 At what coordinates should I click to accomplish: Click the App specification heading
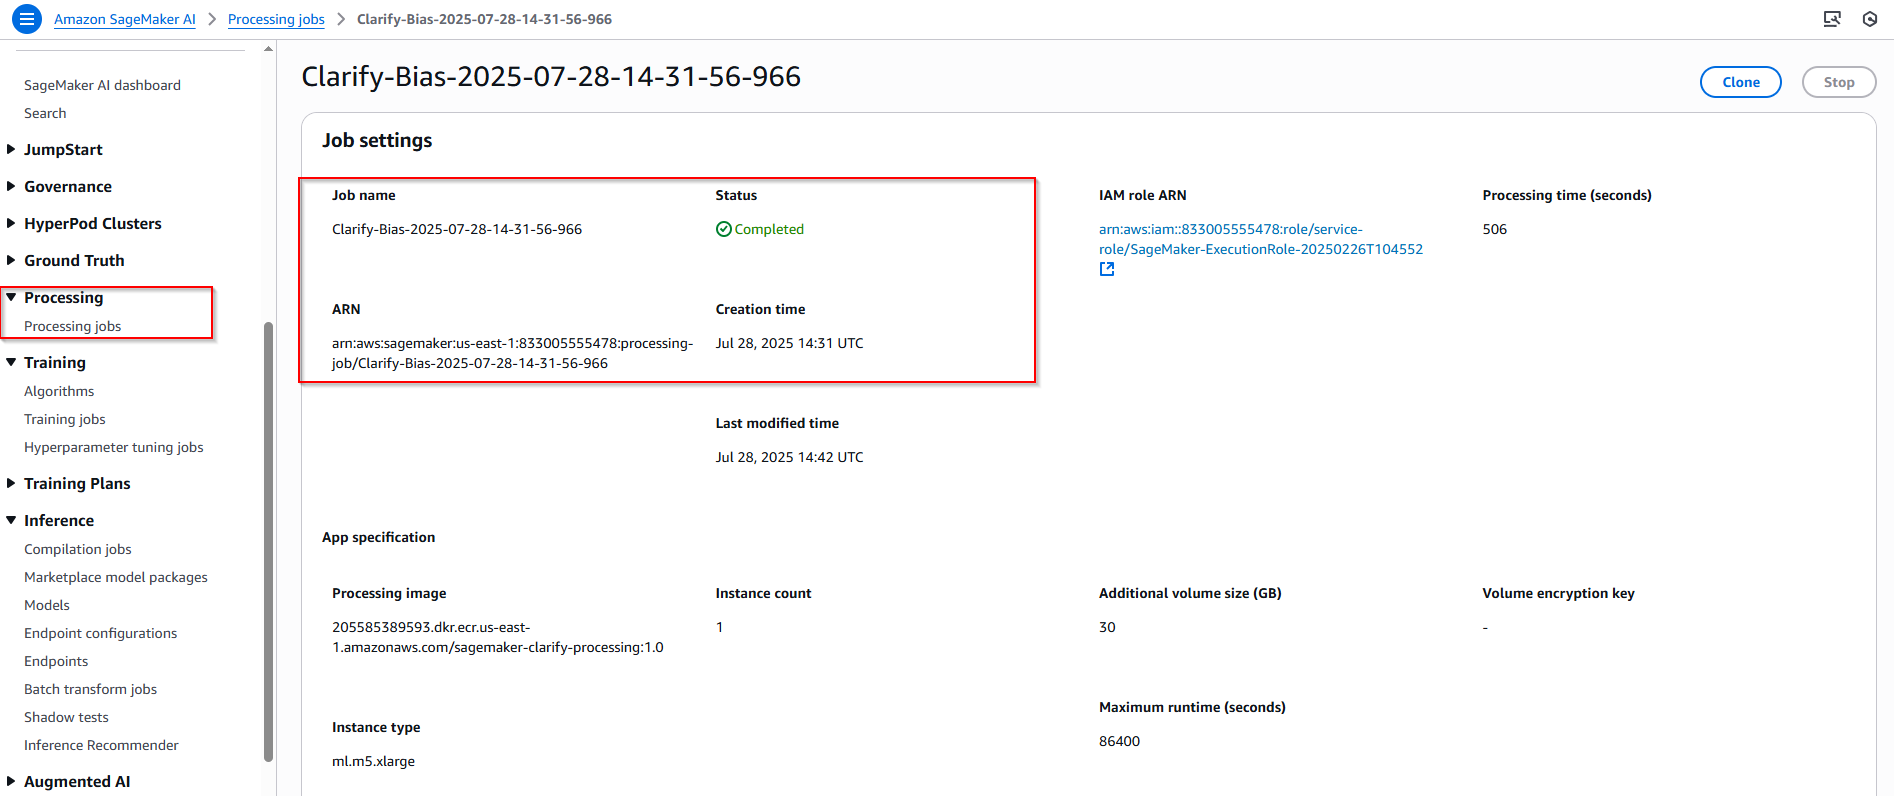point(378,537)
